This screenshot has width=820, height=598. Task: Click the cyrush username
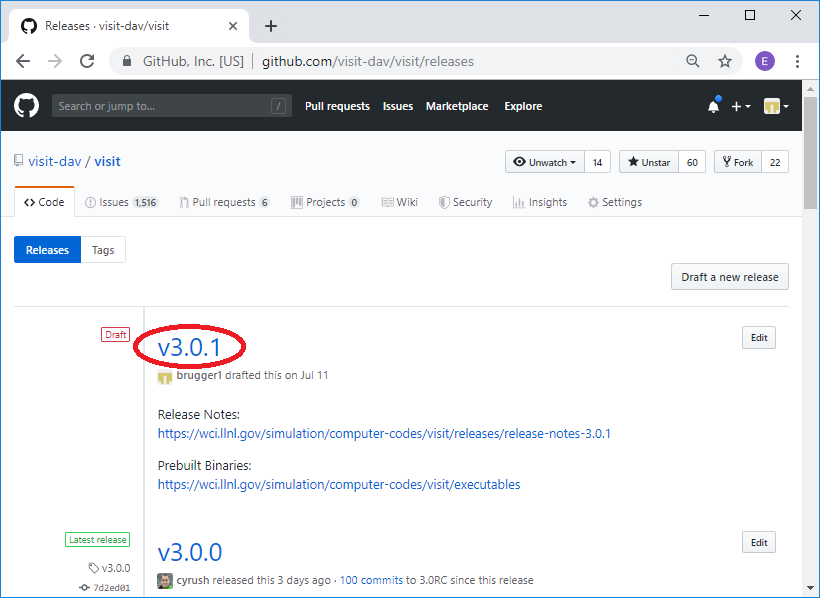click(193, 580)
